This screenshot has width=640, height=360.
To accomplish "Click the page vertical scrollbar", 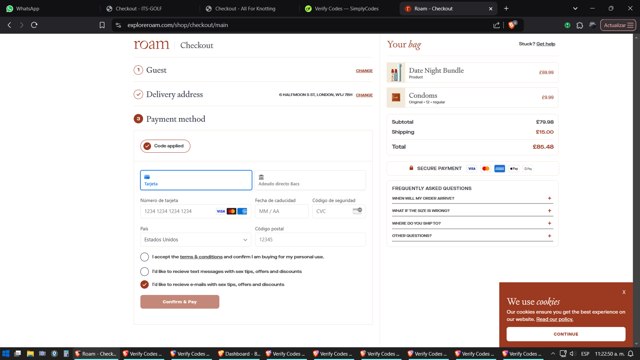I will click(636, 191).
